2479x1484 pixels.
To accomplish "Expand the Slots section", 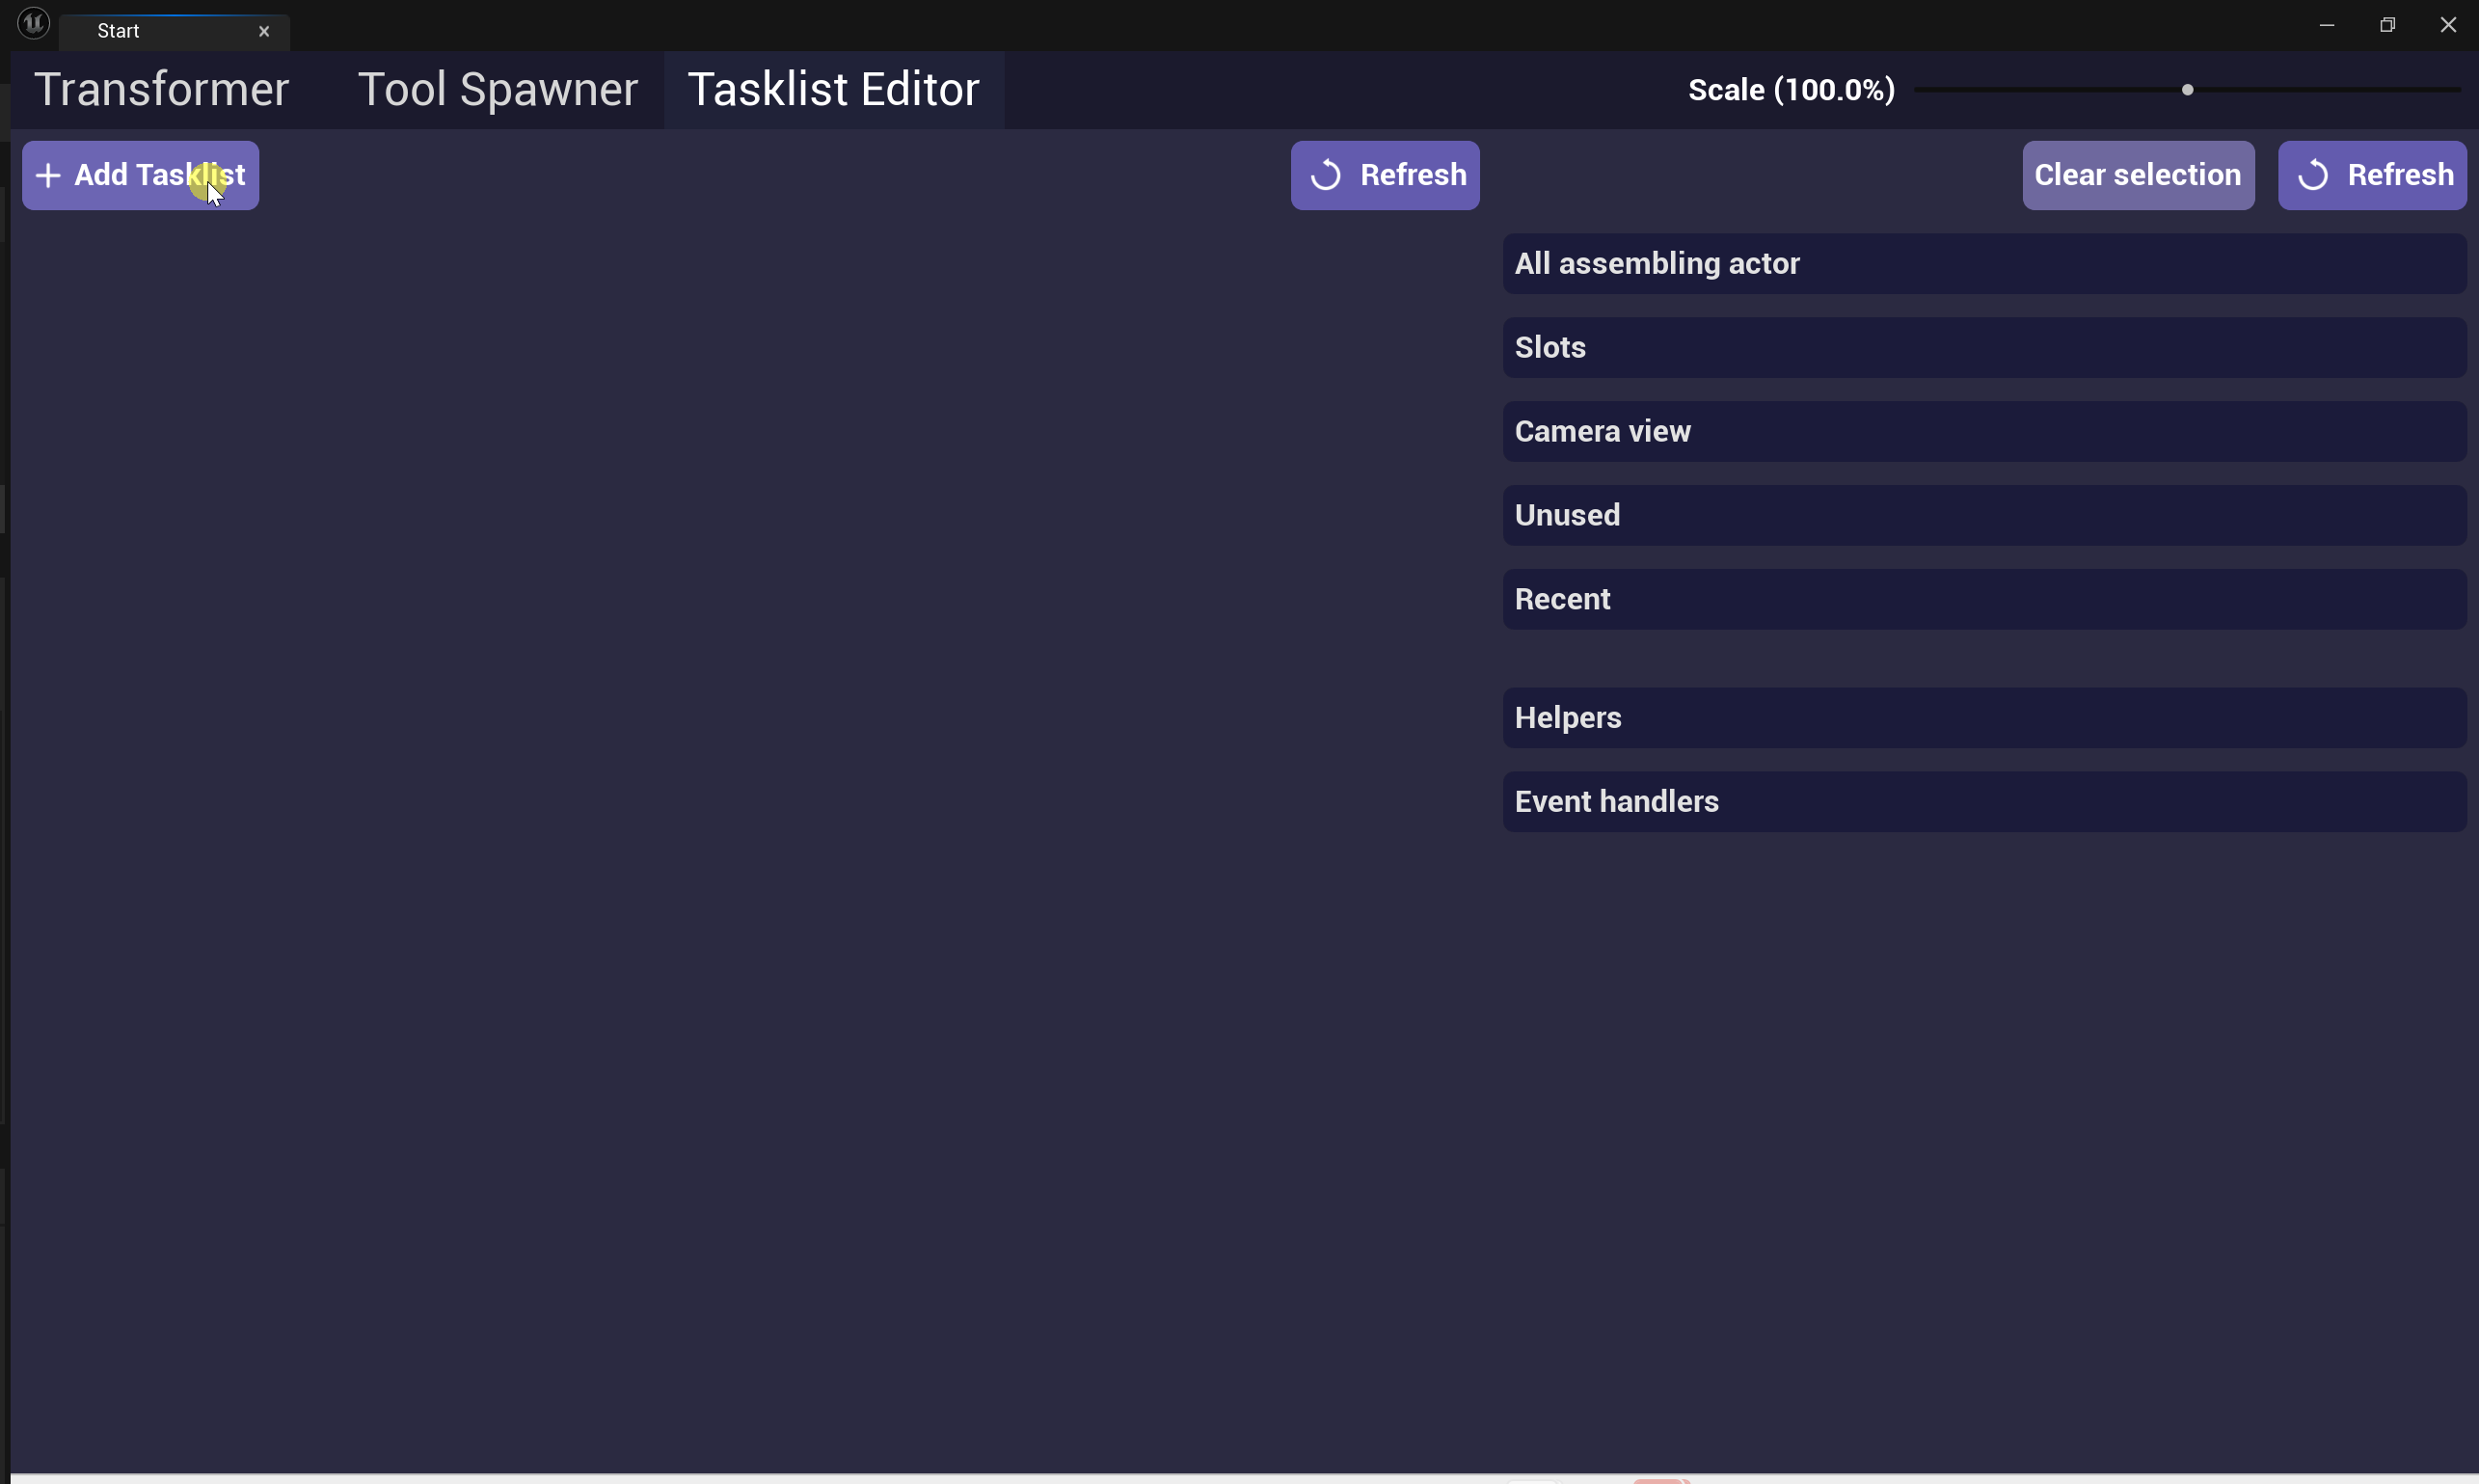I will 1983,348.
